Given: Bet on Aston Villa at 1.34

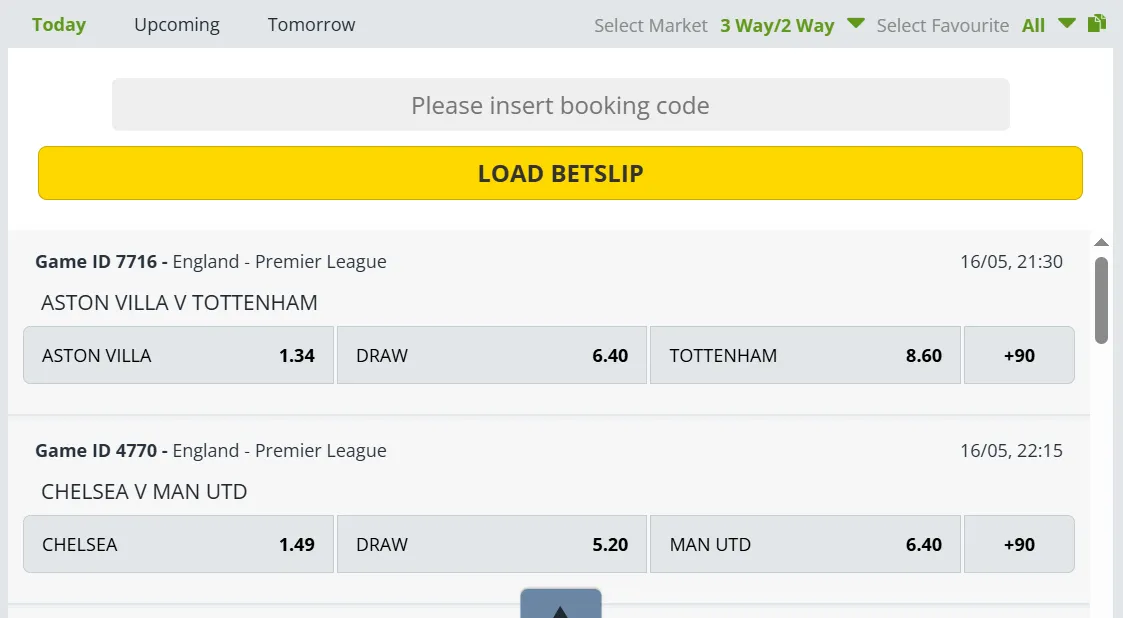Looking at the screenshot, I should point(178,355).
